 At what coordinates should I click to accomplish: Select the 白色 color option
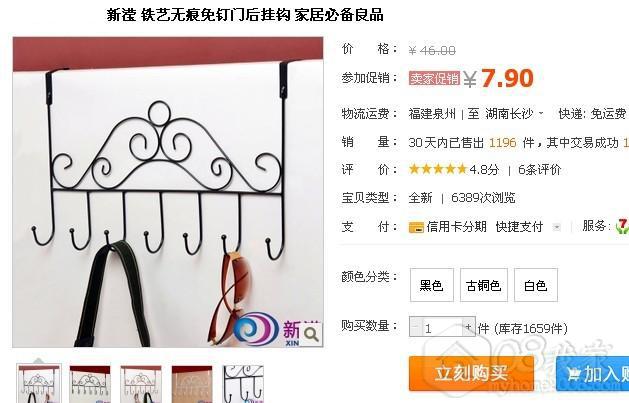(536, 285)
